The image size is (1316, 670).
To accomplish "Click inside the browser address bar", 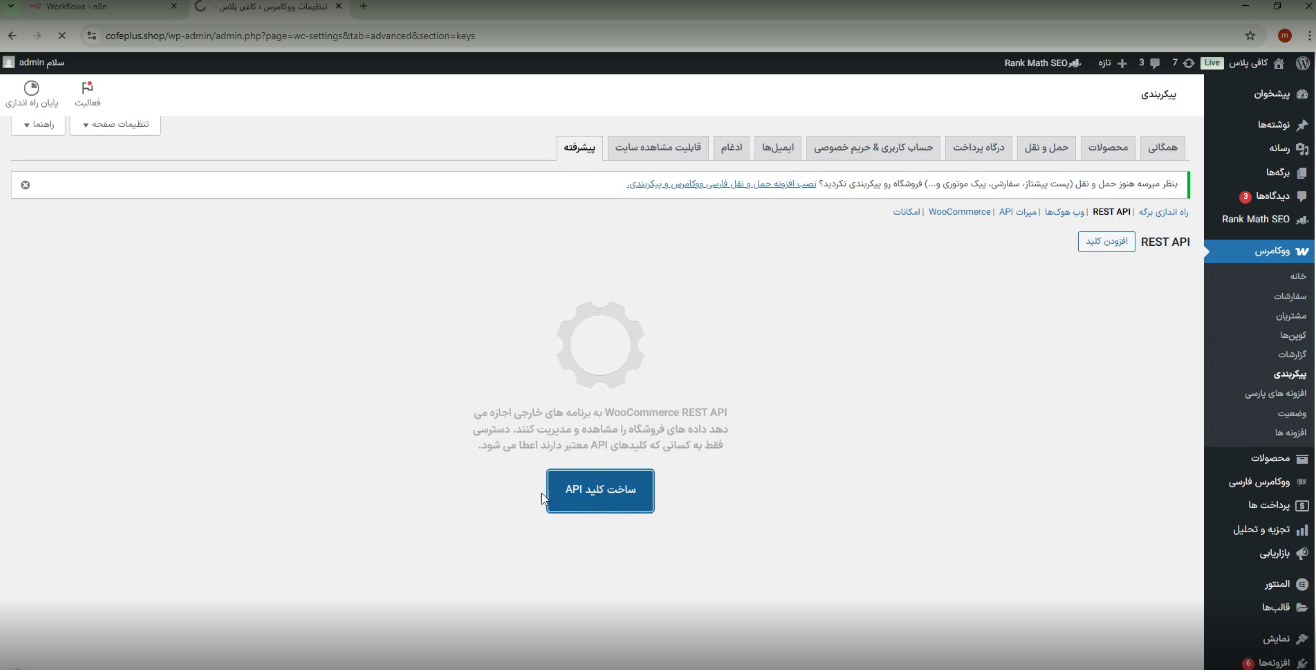I will coord(400,35).
